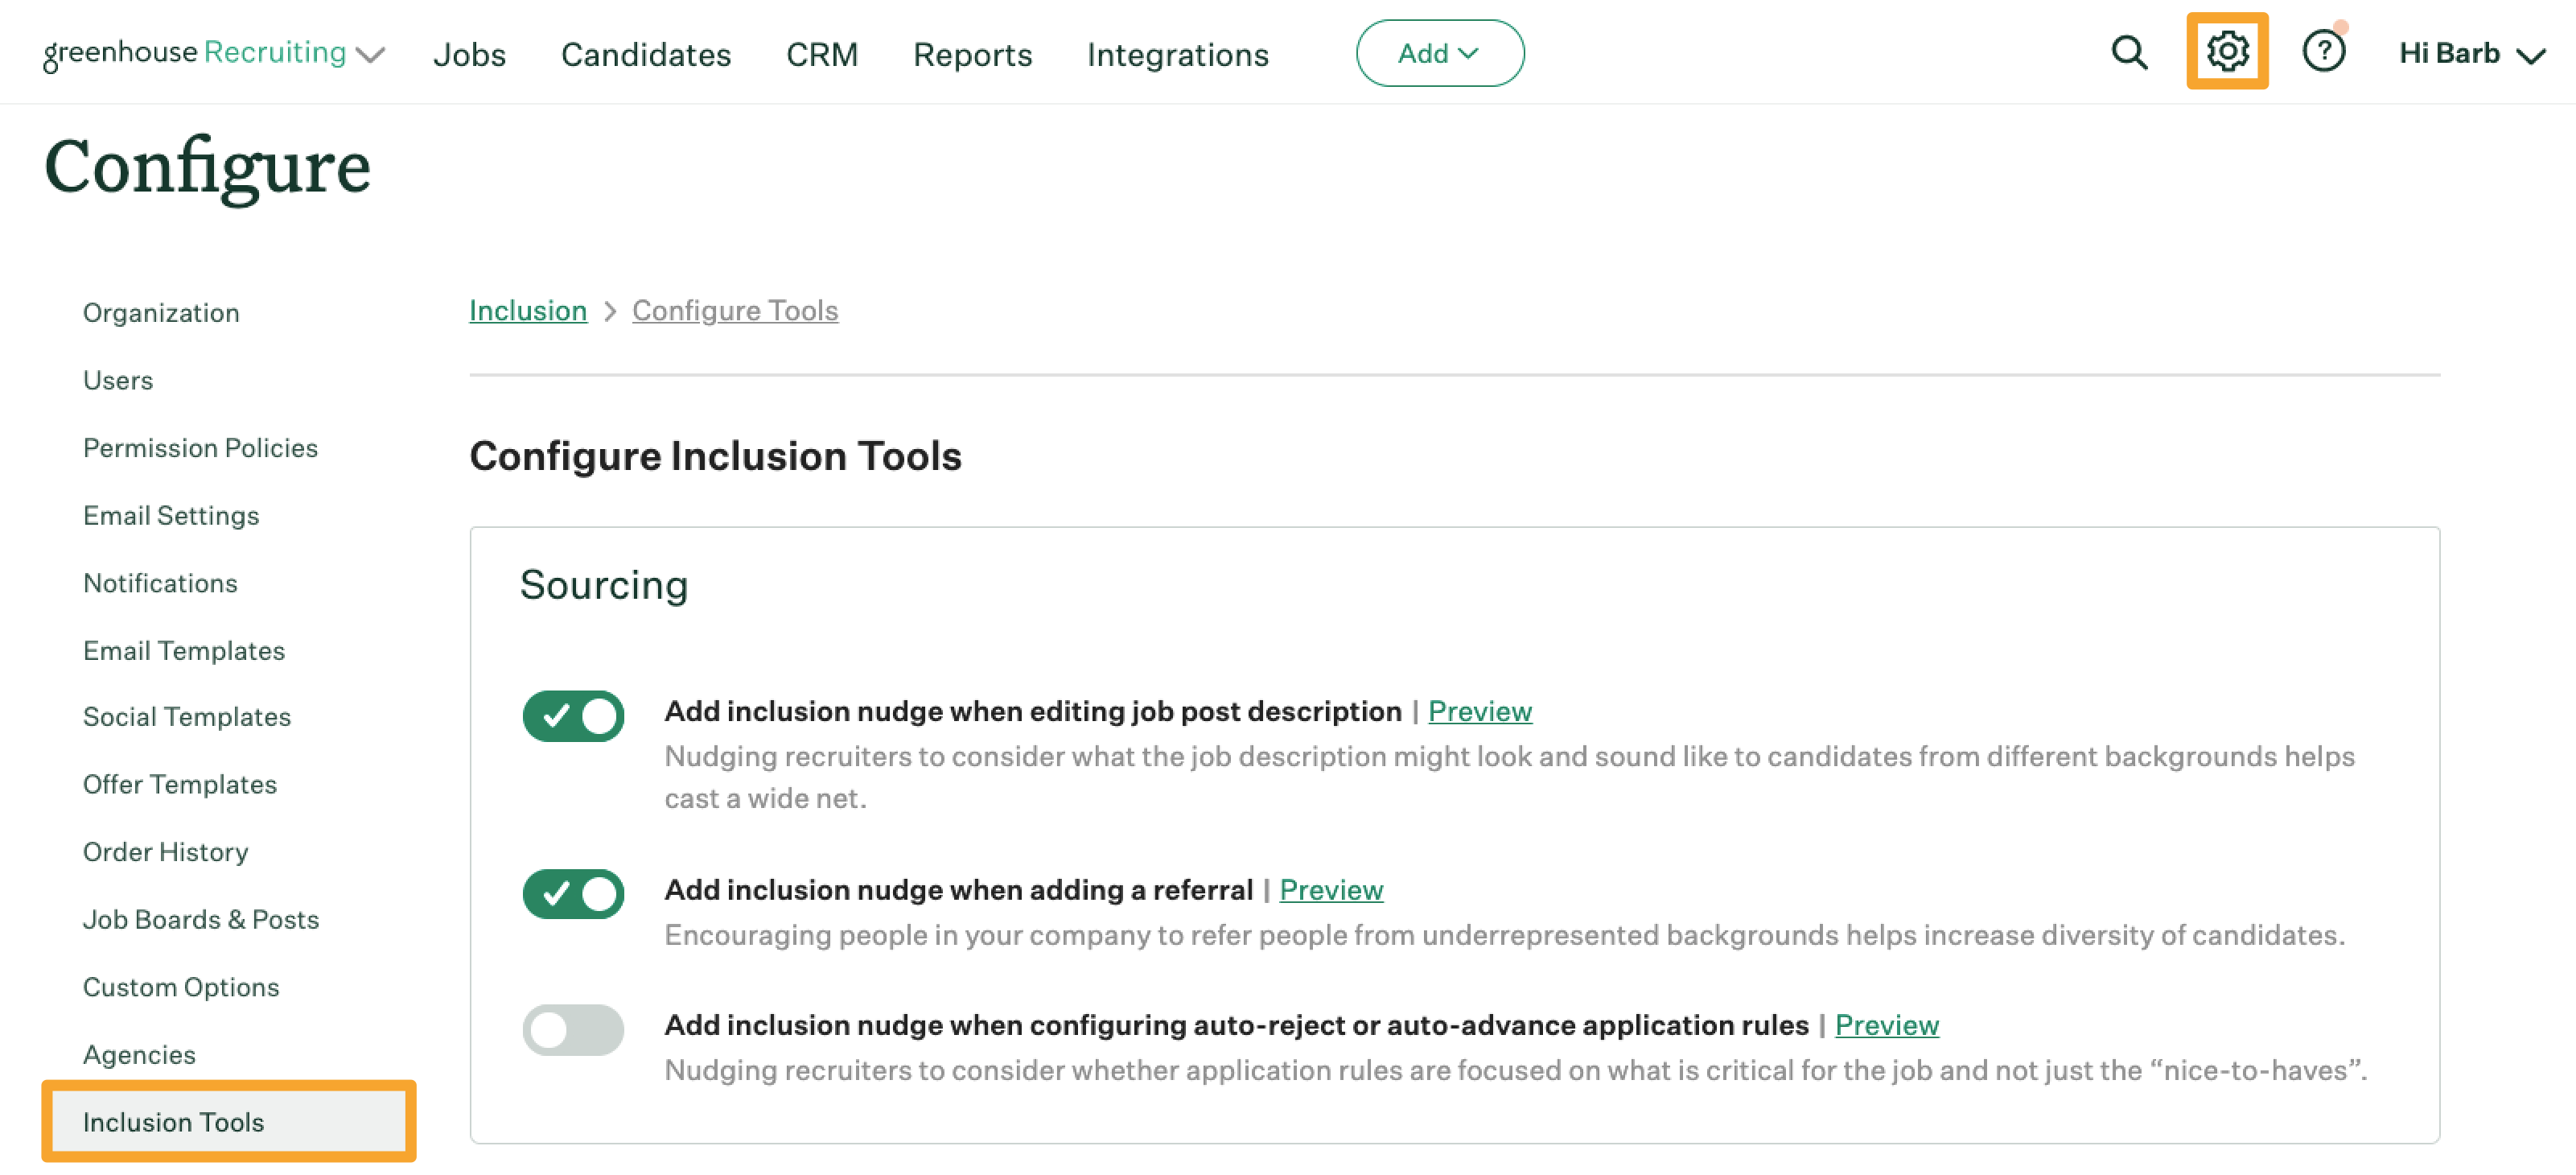Enable the auto-reject application rules nudge
Image resolution: width=2576 pixels, height=1175 pixels.
(x=573, y=1029)
